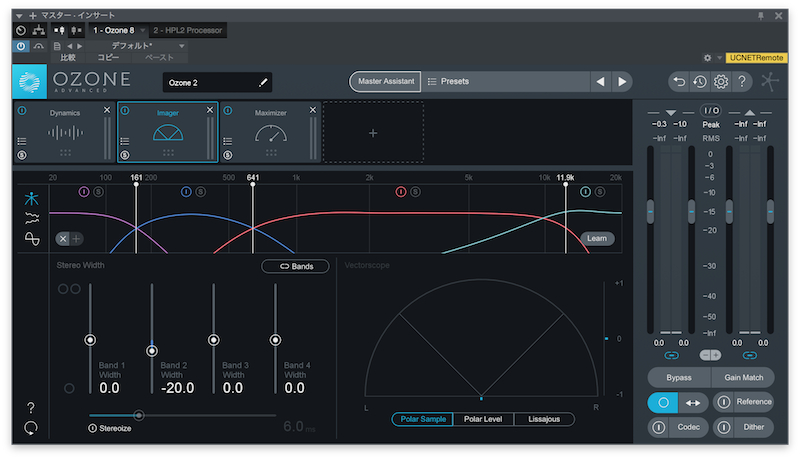Screen dimensions: 800x459
Task: Solo the blue band 2
Action: tap(201, 192)
